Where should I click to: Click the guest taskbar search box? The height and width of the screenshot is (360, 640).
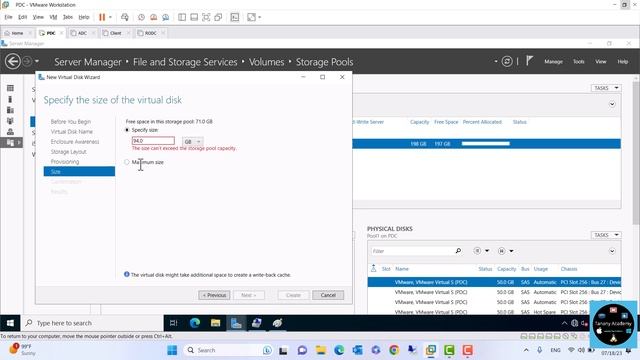[92, 323]
